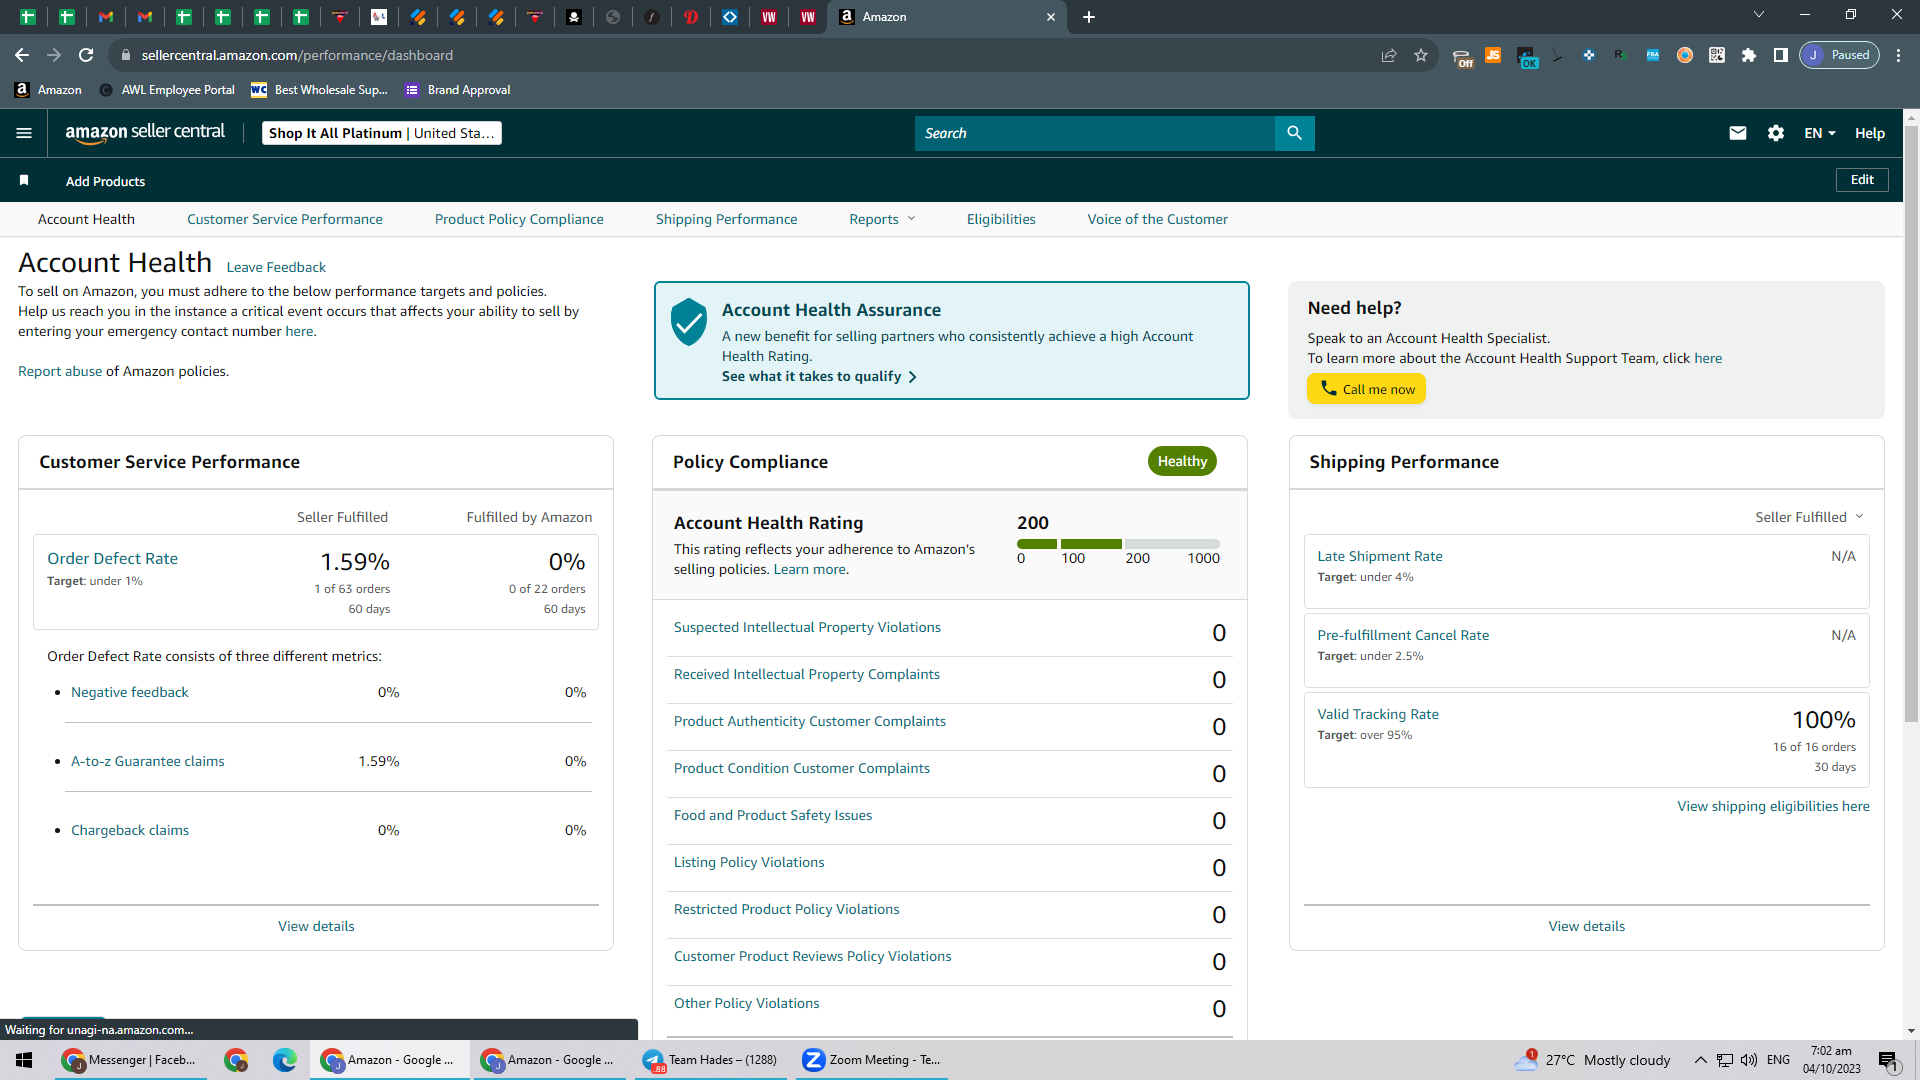Click the Call me now button

[1366, 389]
